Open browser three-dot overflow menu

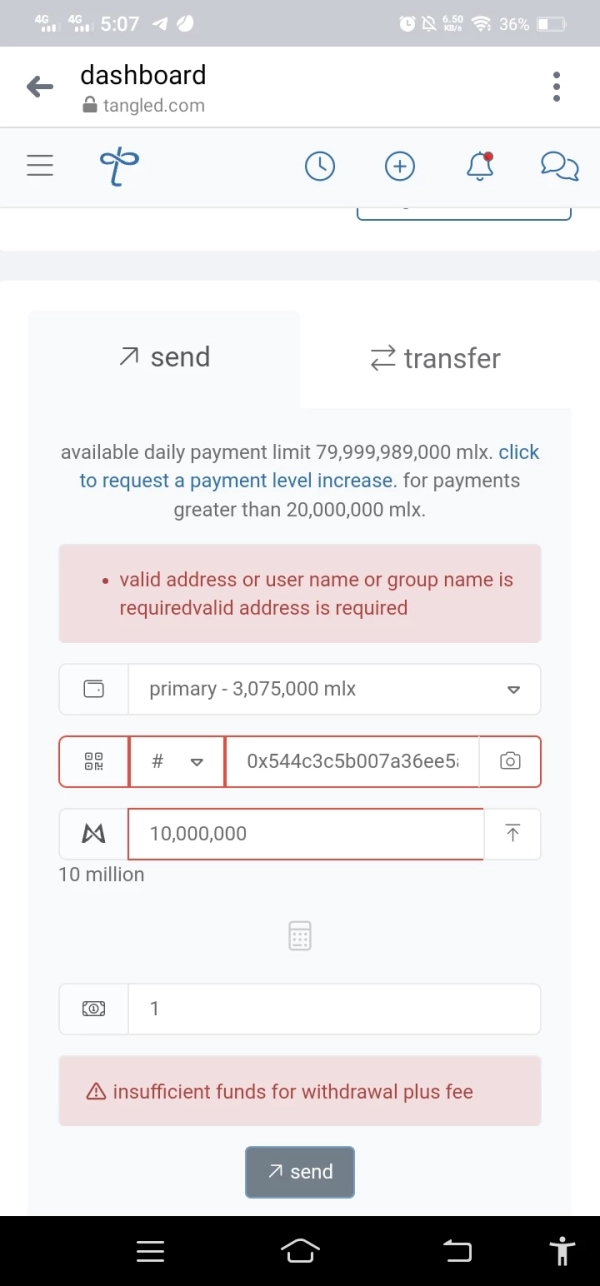(x=556, y=86)
